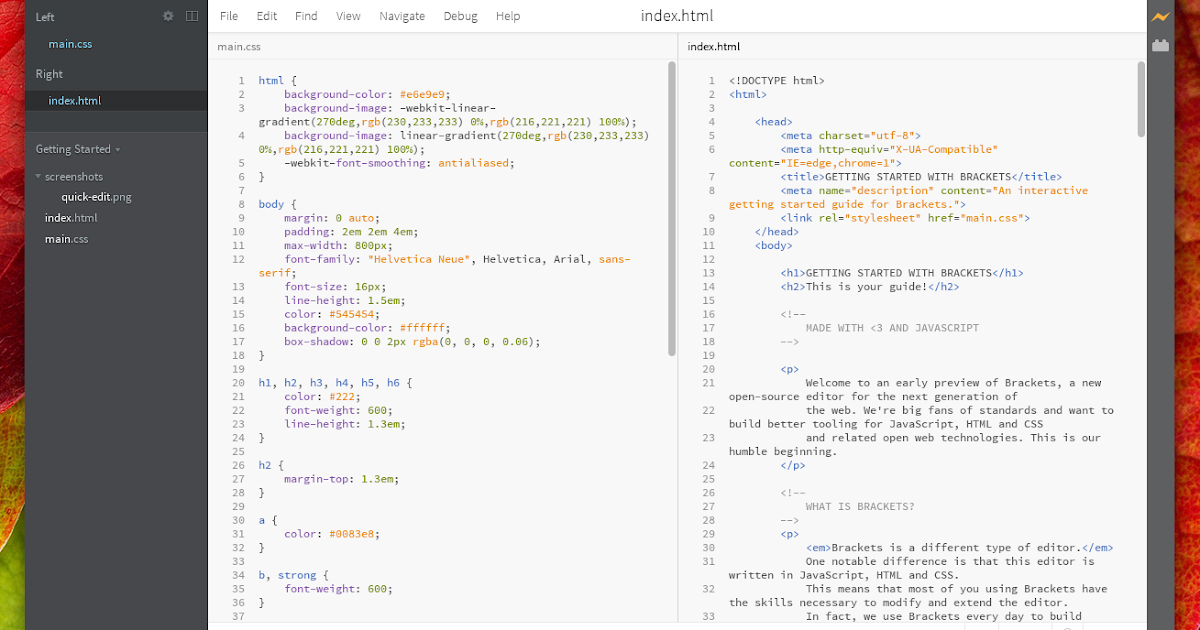Open the Find menu
Image resolution: width=1200 pixels, height=630 pixels.
(306, 16)
